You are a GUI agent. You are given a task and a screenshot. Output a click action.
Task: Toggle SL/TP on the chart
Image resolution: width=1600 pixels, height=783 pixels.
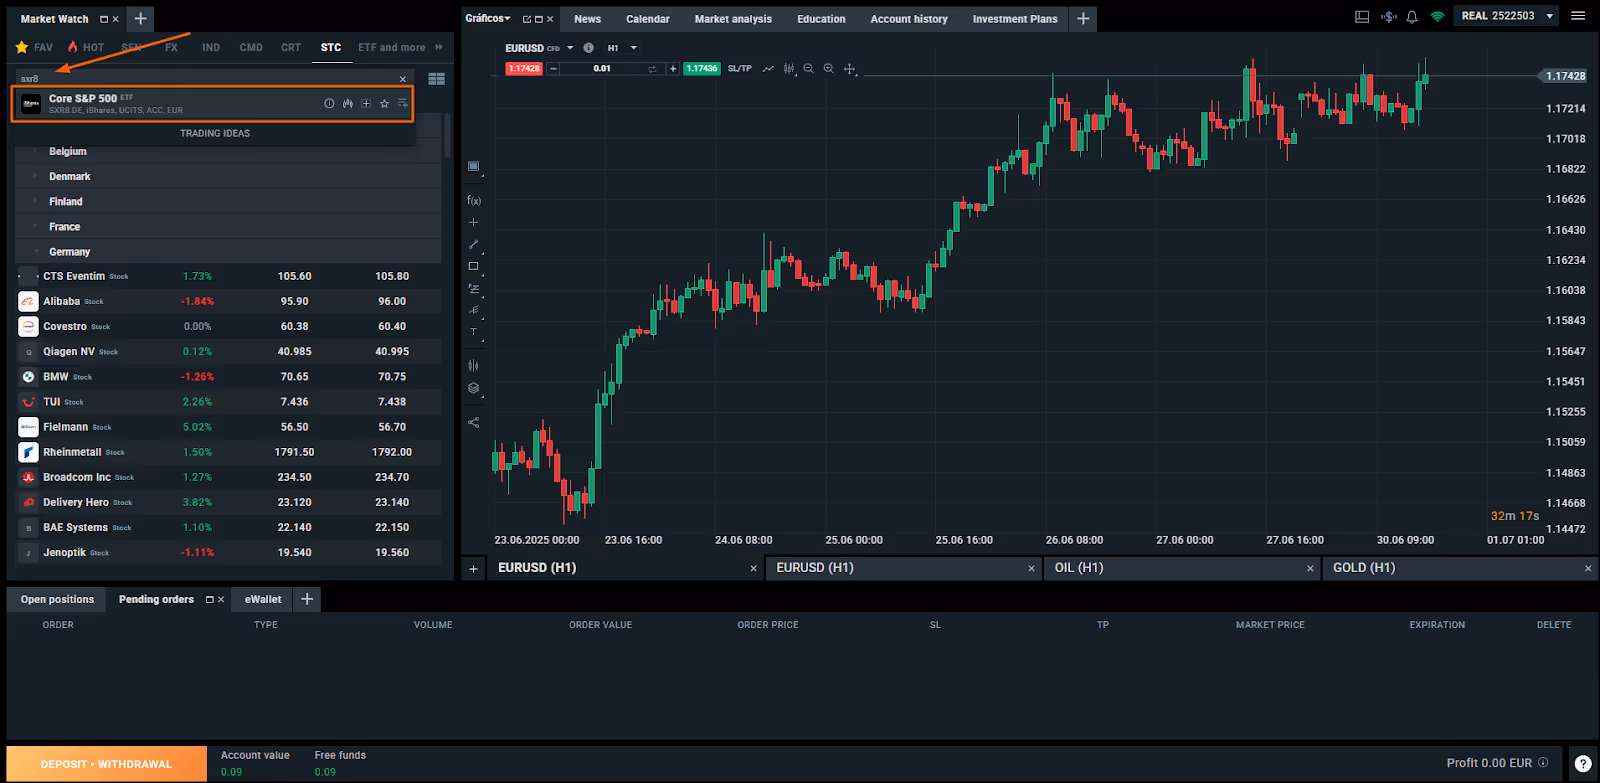(740, 69)
